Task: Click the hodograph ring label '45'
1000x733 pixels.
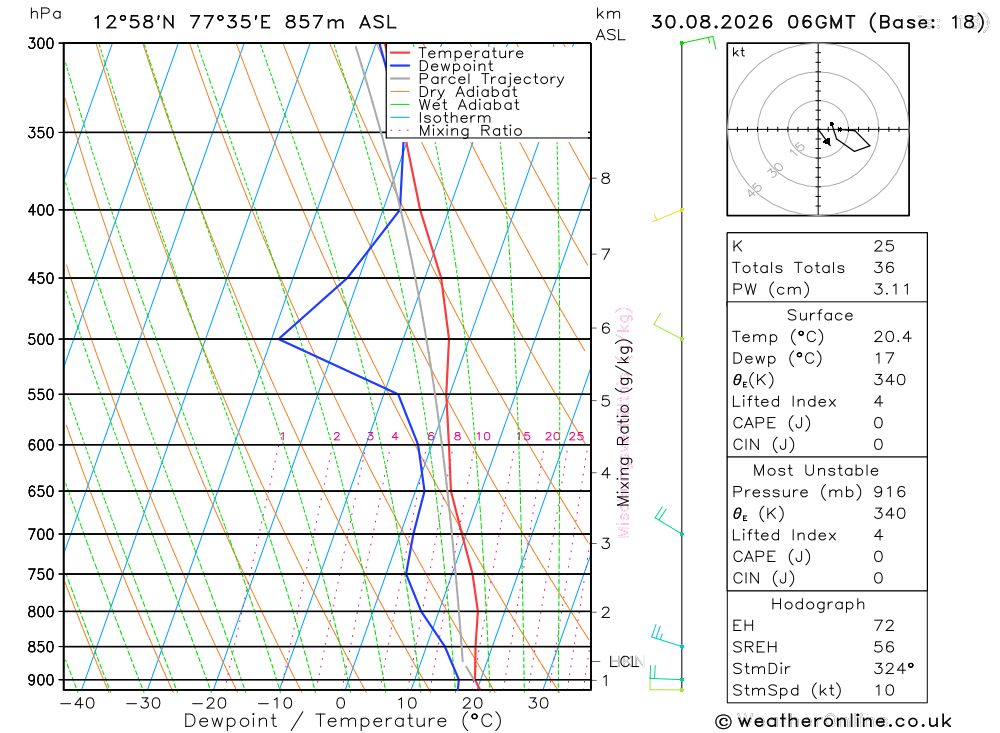Action: tap(754, 189)
